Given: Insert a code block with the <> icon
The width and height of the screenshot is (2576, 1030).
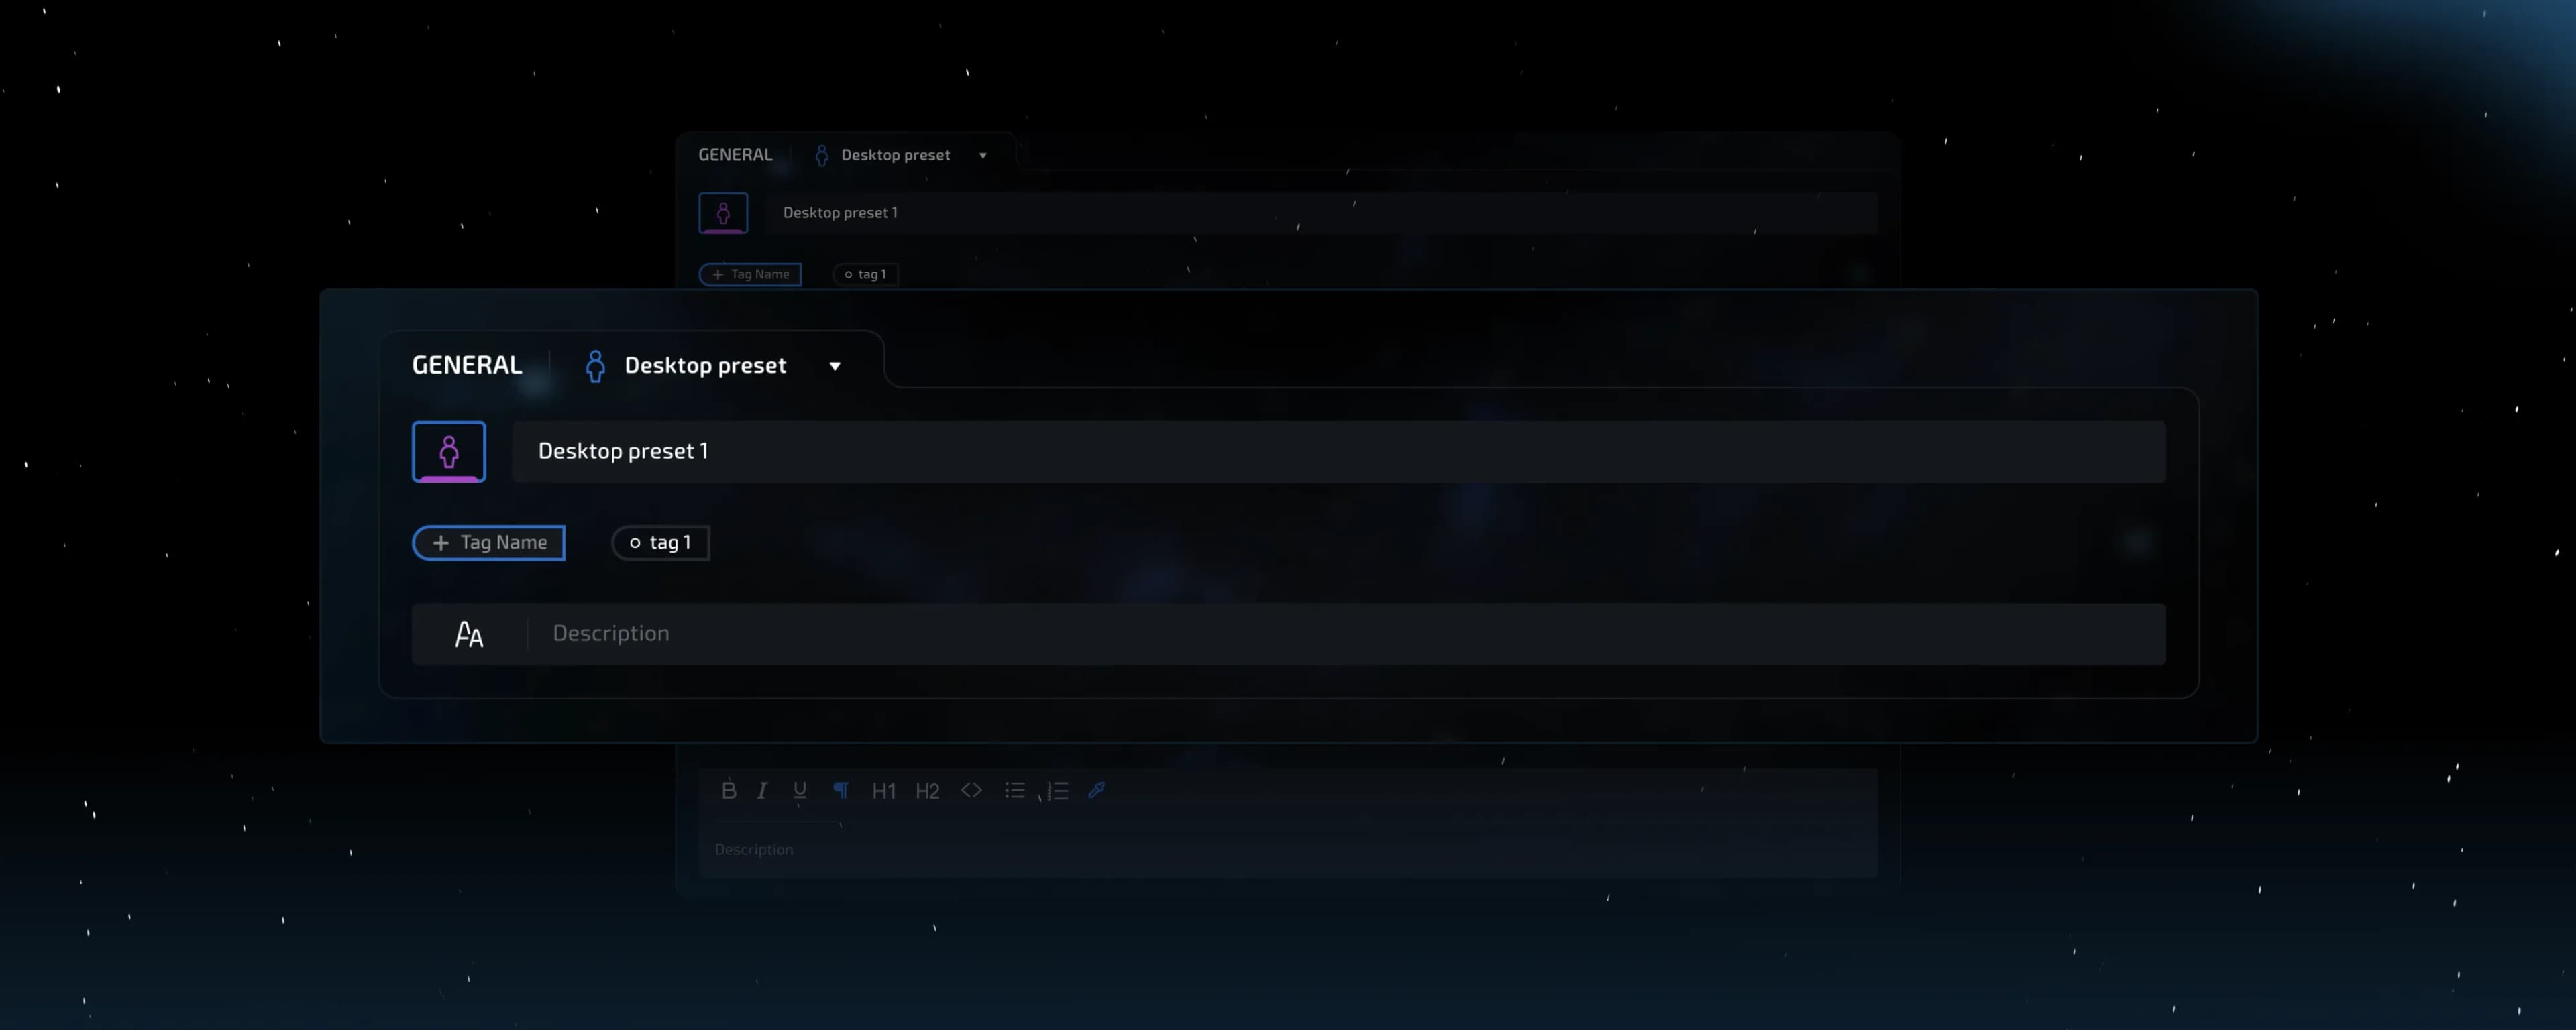Looking at the screenshot, I should [971, 790].
